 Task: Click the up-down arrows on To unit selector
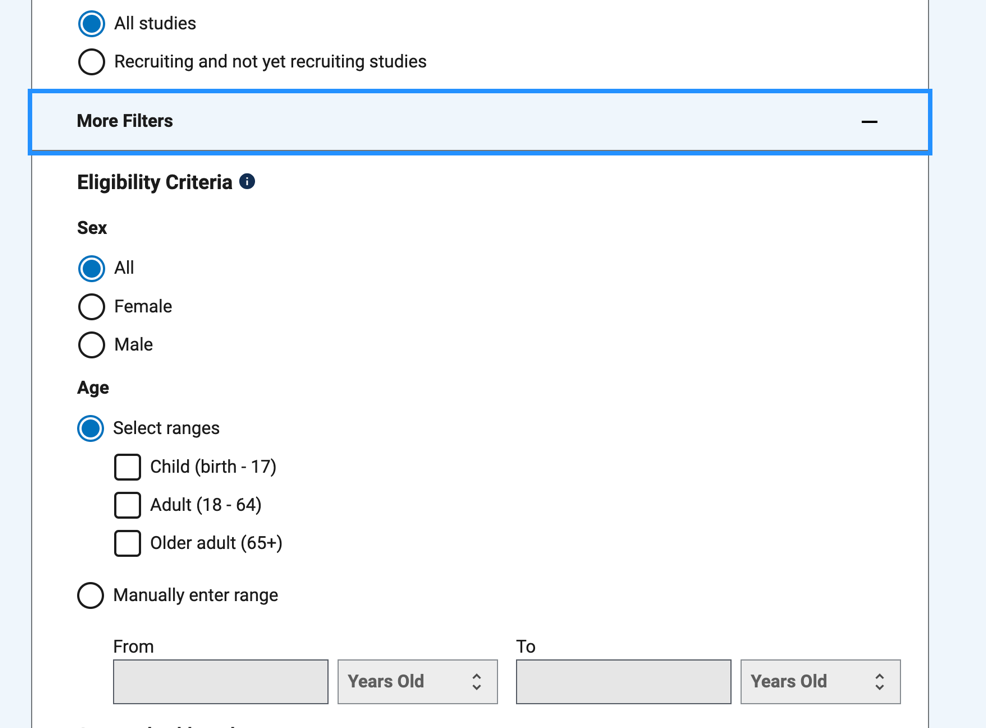click(x=879, y=682)
